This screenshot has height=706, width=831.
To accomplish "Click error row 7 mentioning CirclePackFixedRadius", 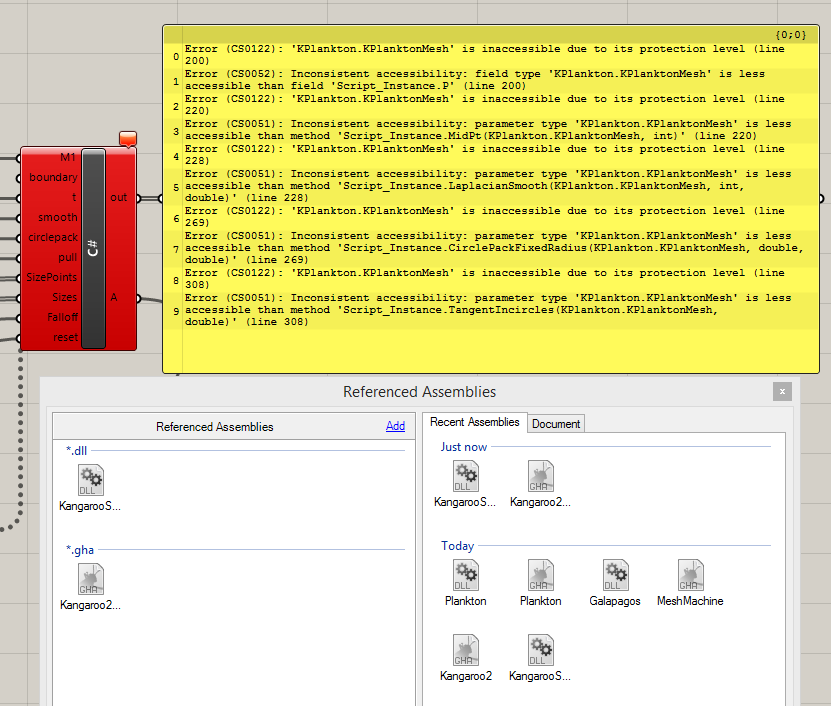I will pos(491,248).
